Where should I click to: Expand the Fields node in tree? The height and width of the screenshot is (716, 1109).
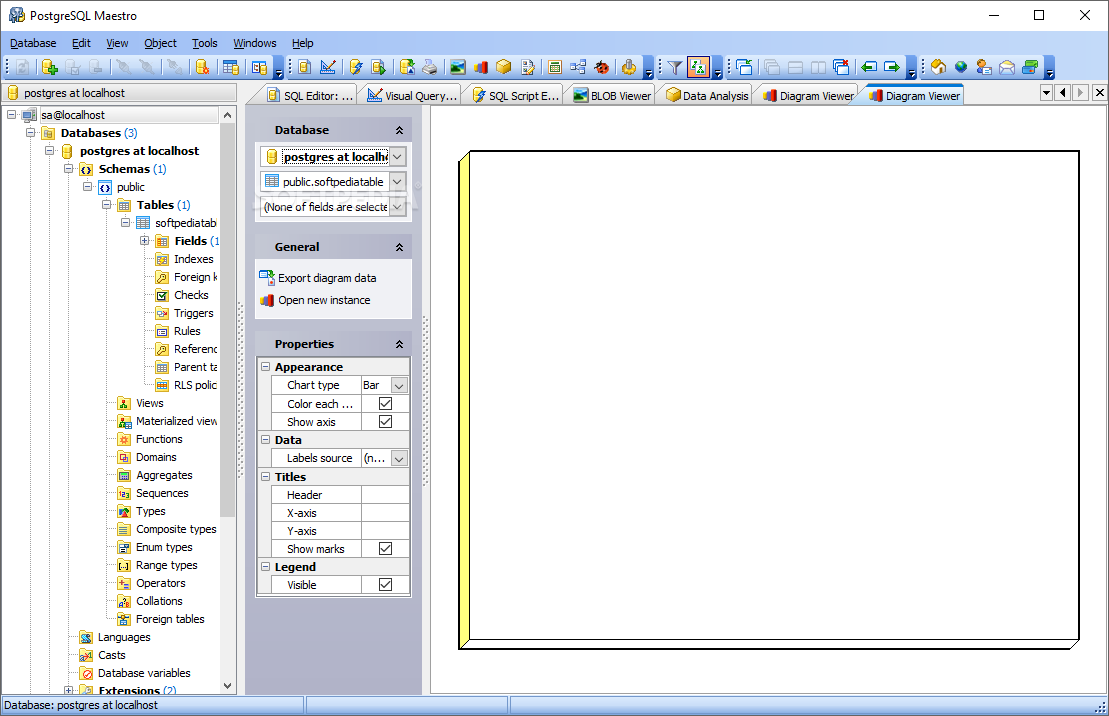144,241
